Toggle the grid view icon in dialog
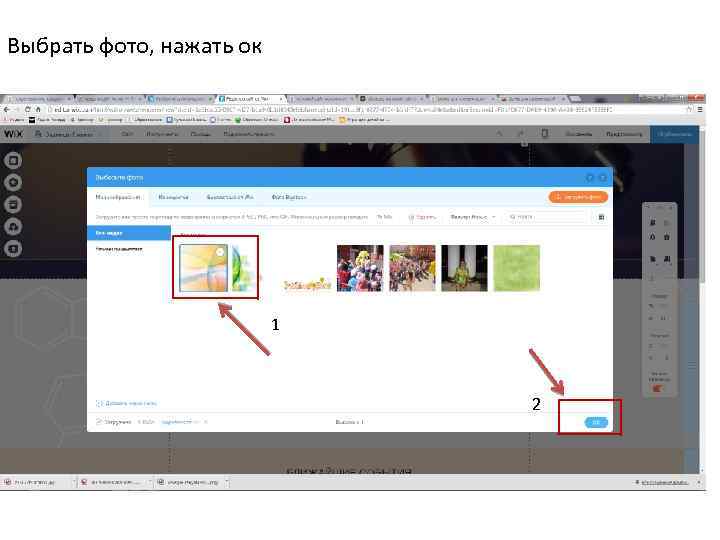The height and width of the screenshot is (540, 720). (x=601, y=217)
